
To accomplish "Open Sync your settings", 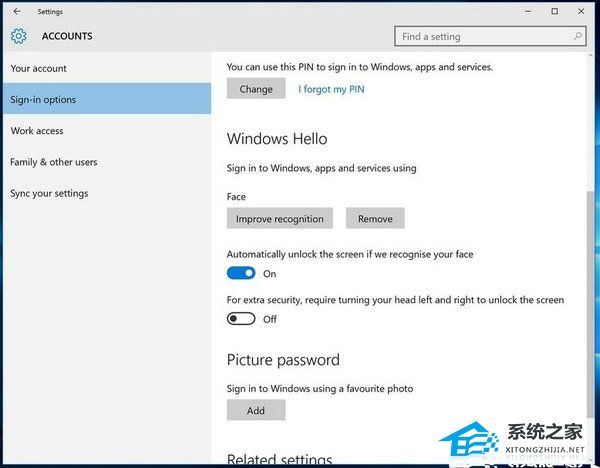I will point(49,193).
